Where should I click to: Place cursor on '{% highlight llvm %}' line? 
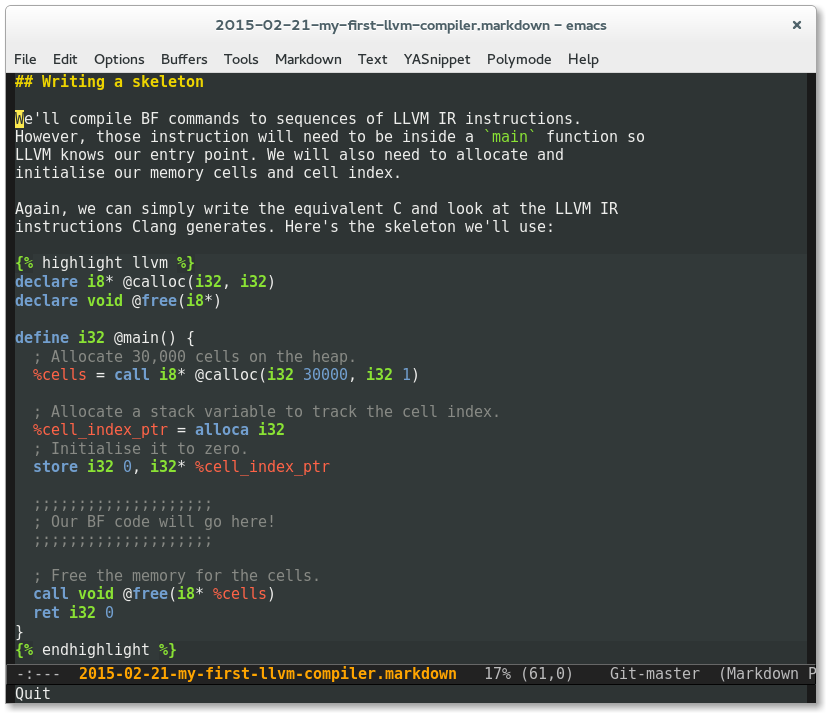click(104, 263)
